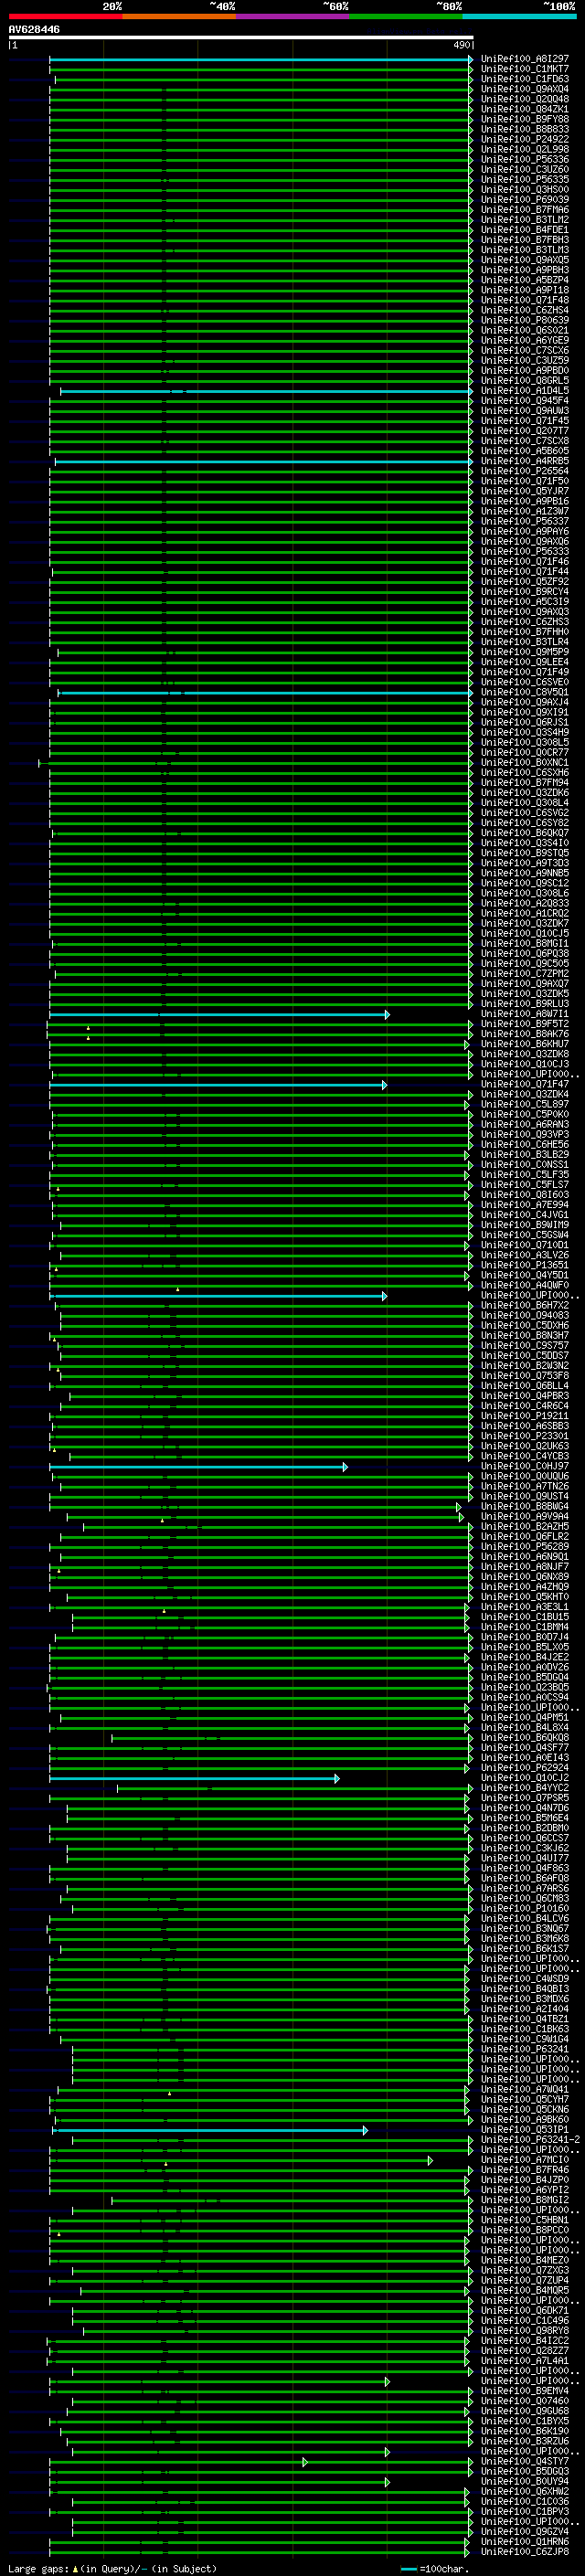The width and height of the screenshot is (585, 2576).
Task: Click the cyan alignment bar for UniRef100_Q71F47
Action: click(x=218, y=1084)
